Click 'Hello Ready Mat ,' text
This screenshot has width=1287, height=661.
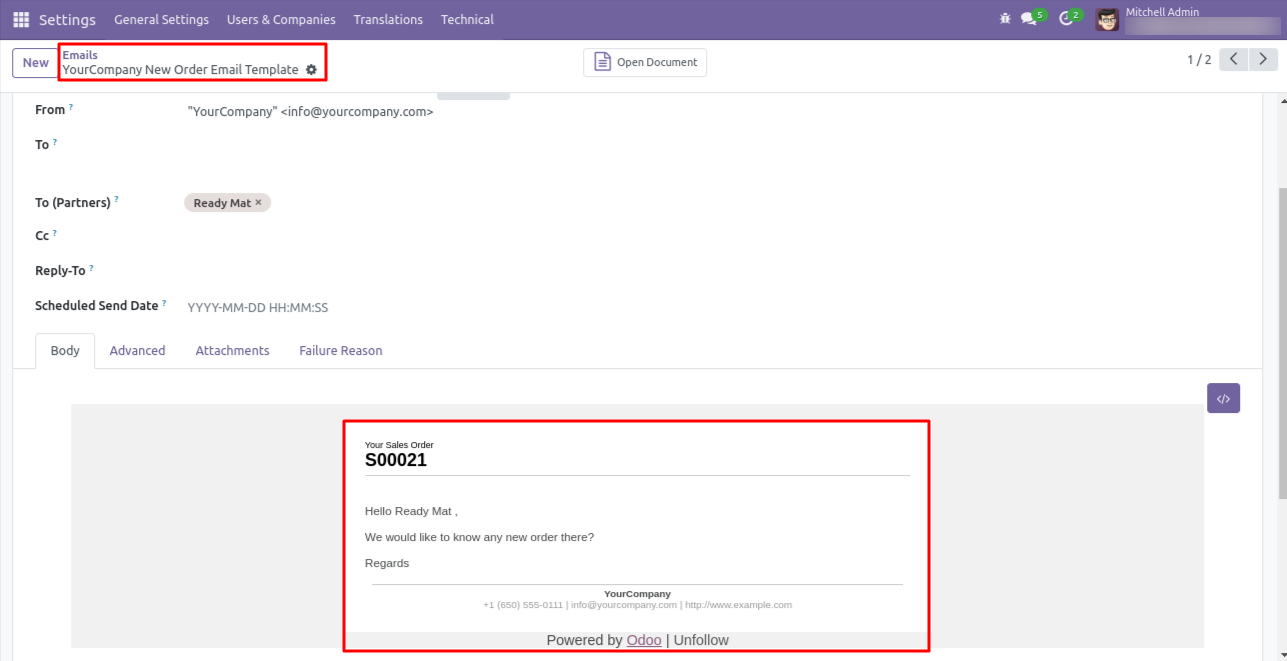(411, 511)
